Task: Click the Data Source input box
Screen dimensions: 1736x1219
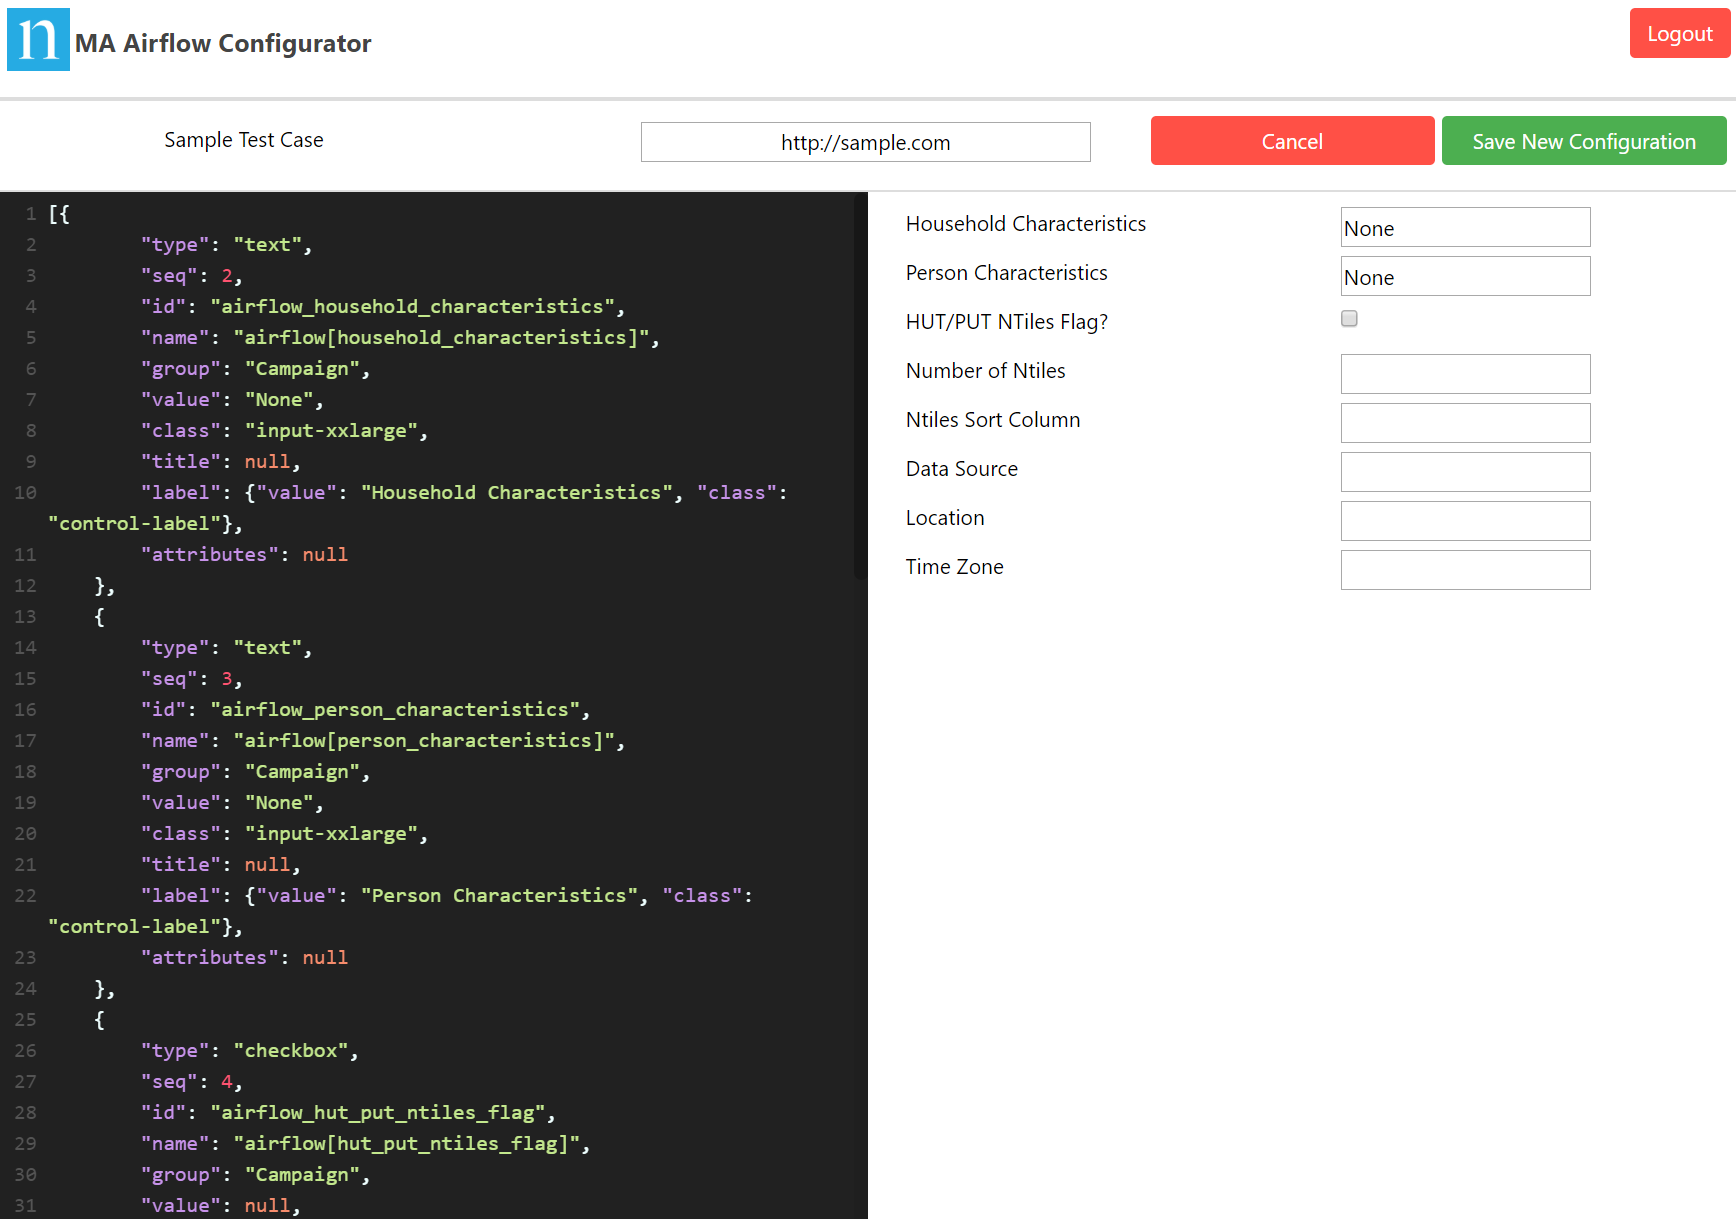Action: (x=1464, y=472)
